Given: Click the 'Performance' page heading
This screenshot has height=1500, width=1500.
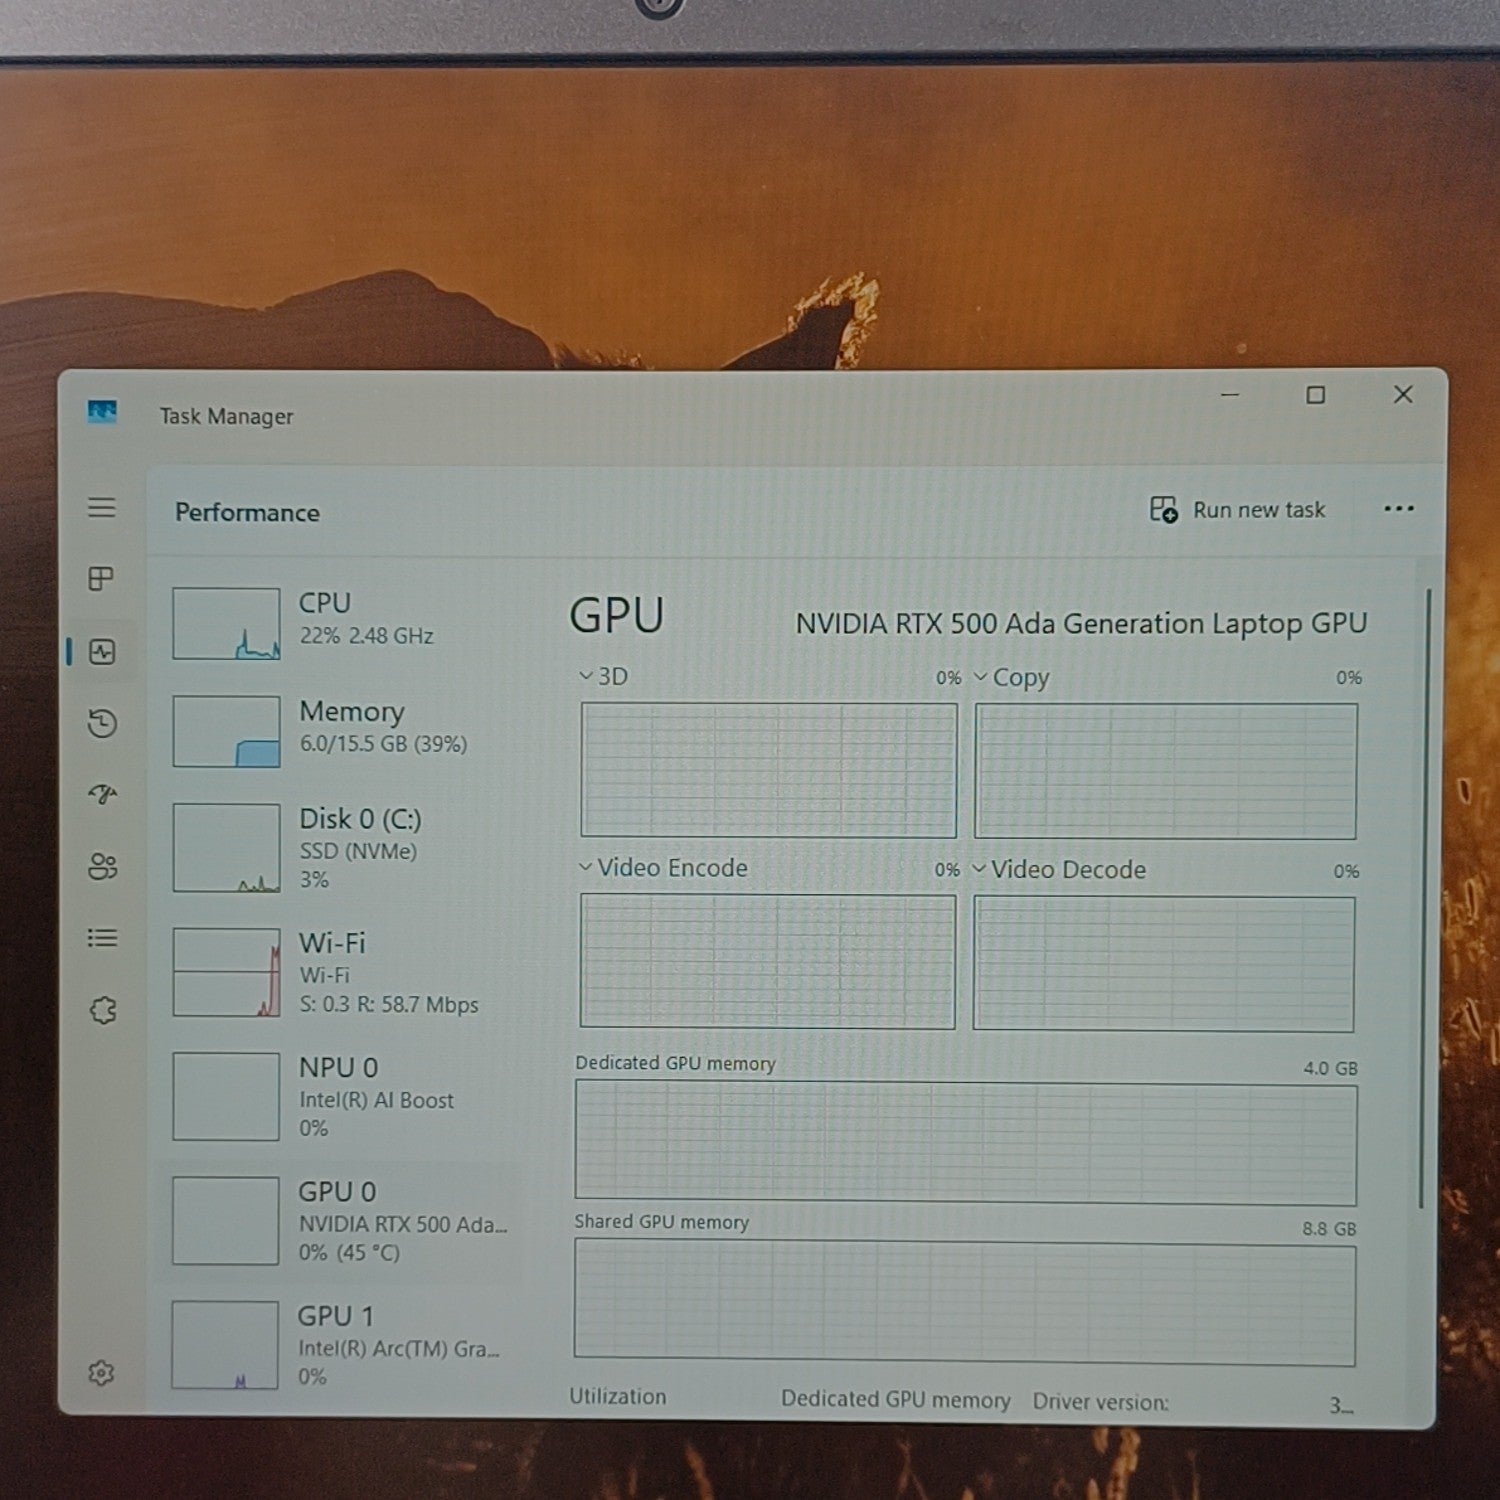Looking at the screenshot, I should tap(248, 513).
